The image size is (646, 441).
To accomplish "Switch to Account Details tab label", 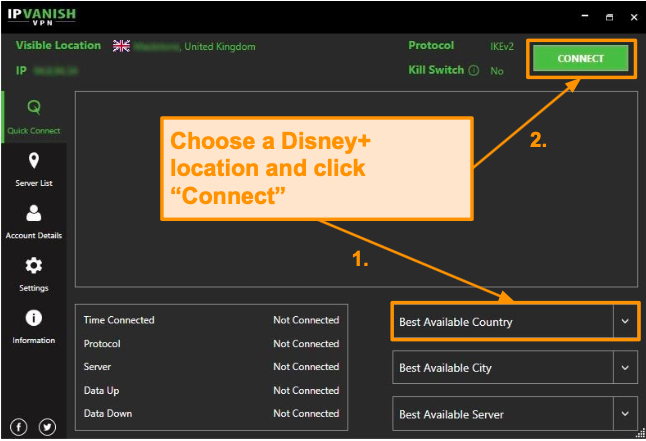I will coord(34,235).
